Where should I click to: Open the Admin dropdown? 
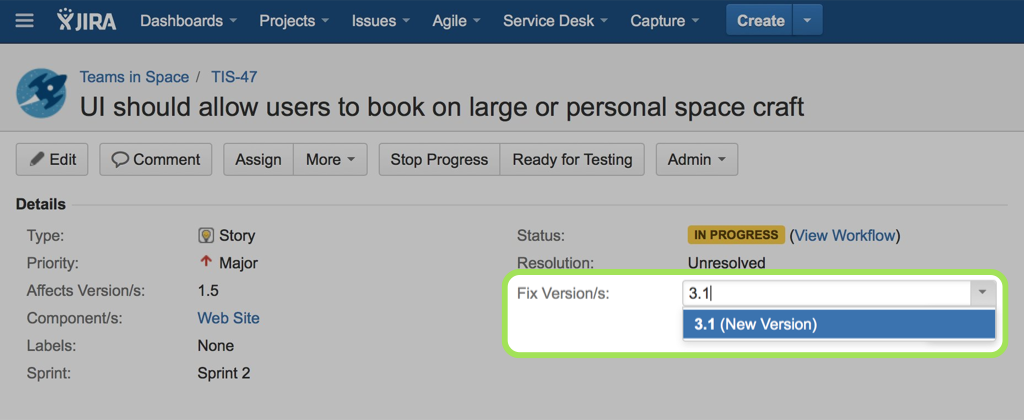[x=697, y=159]
